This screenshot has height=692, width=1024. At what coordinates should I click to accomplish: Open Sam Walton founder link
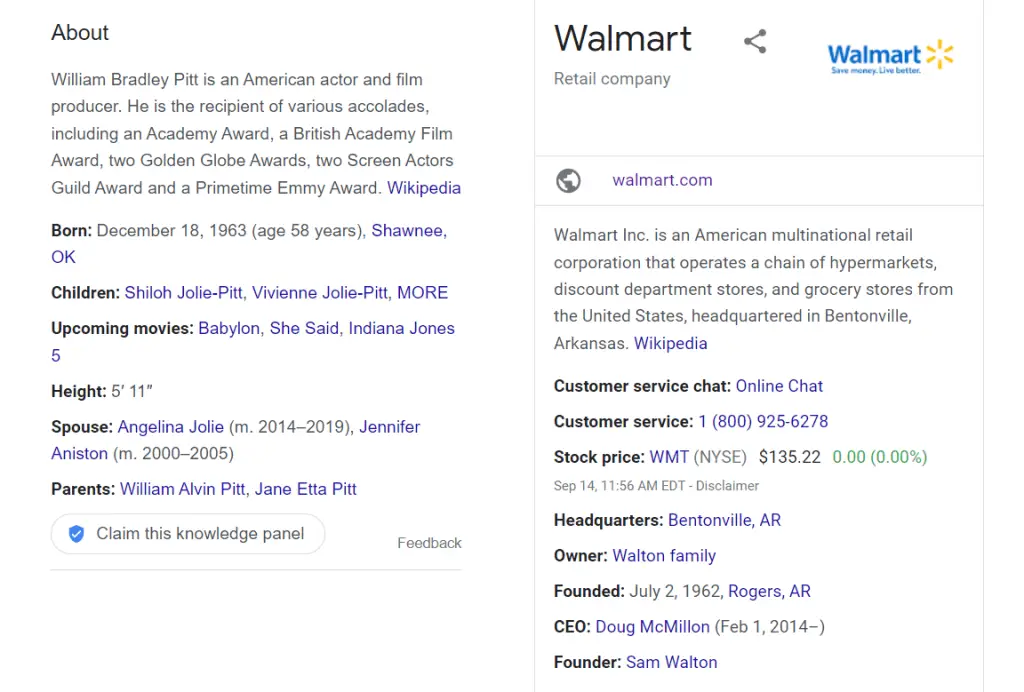click(x=671, y=662)
